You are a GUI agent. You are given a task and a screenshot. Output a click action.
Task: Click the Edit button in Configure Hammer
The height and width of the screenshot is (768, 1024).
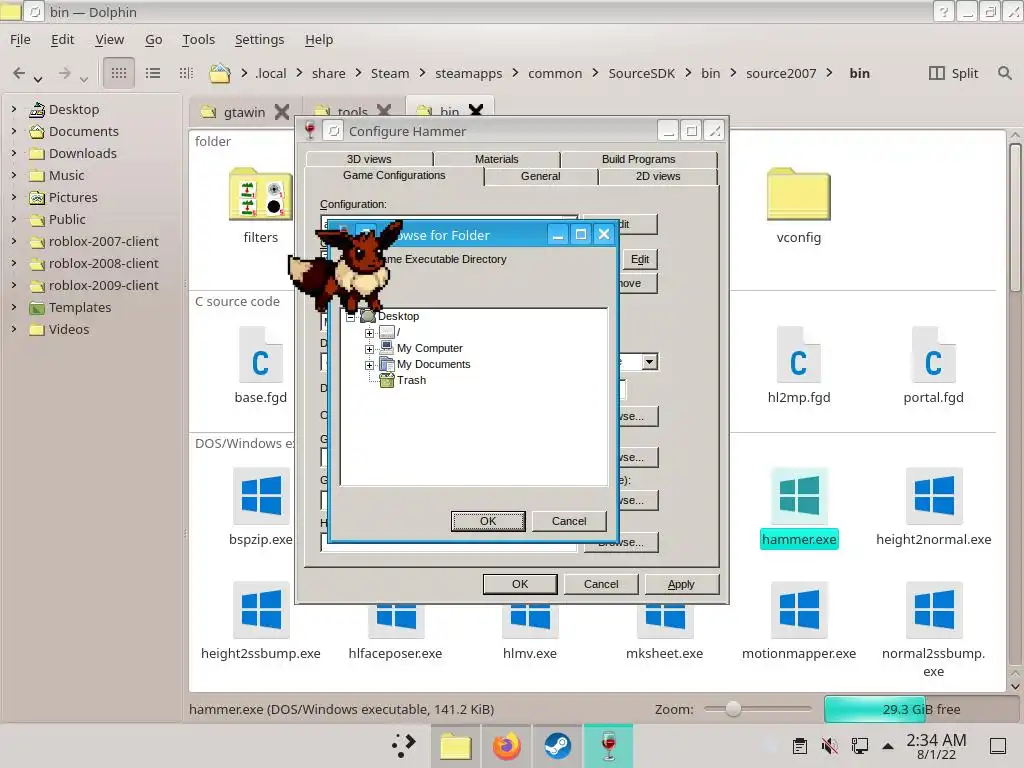click(x=639, y=259)
